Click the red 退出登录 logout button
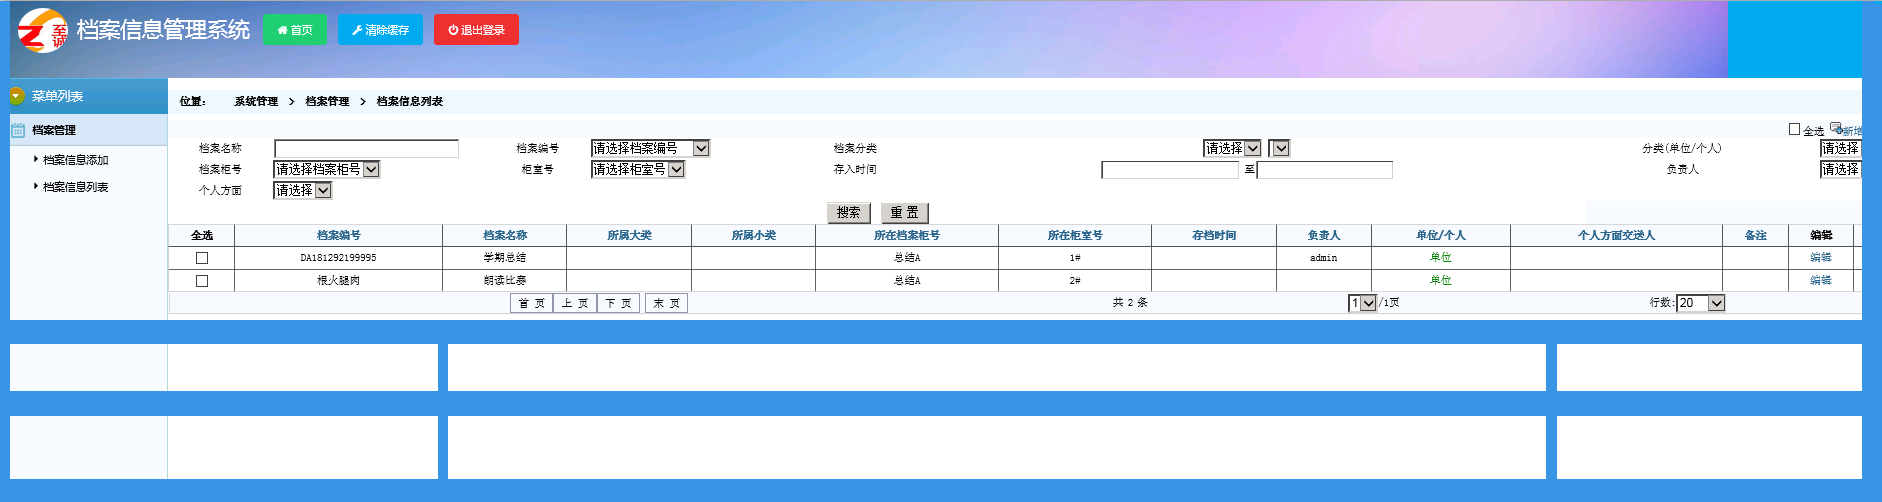The width and height of the screenshot is (1882, 502). pyautogui.click(x=476, y=30)
